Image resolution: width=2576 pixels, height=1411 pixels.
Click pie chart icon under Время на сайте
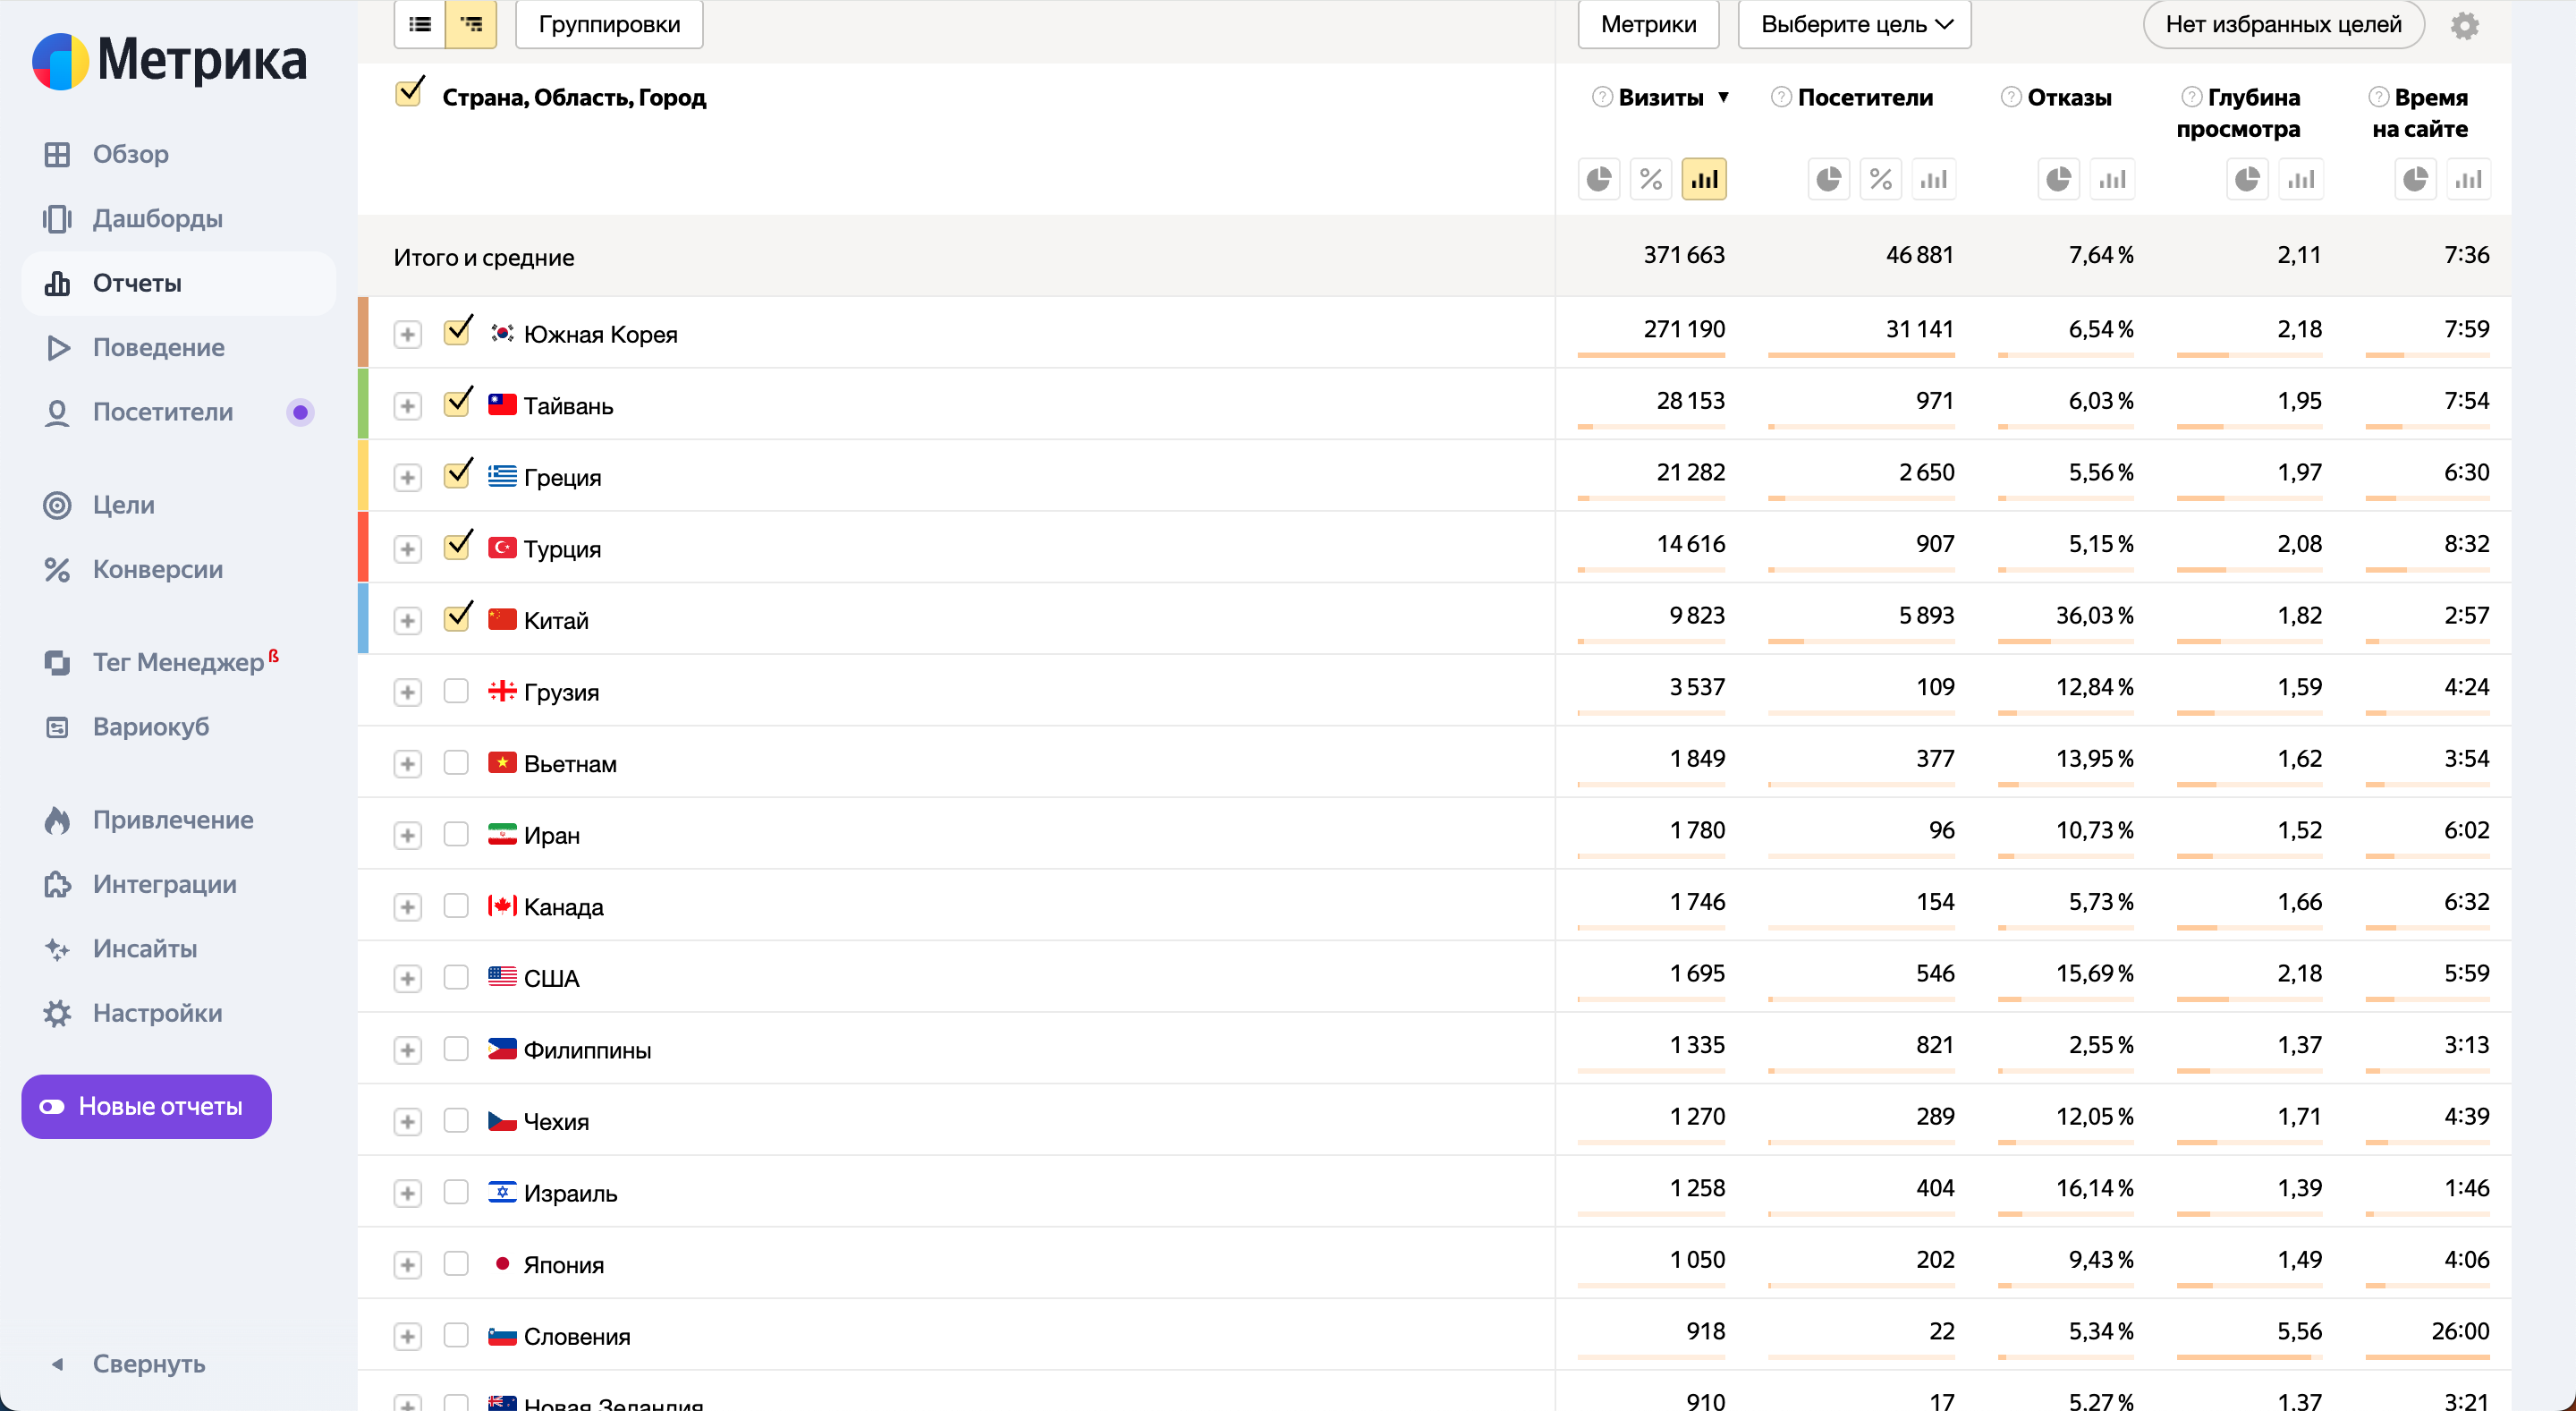tap(2415, 180)
